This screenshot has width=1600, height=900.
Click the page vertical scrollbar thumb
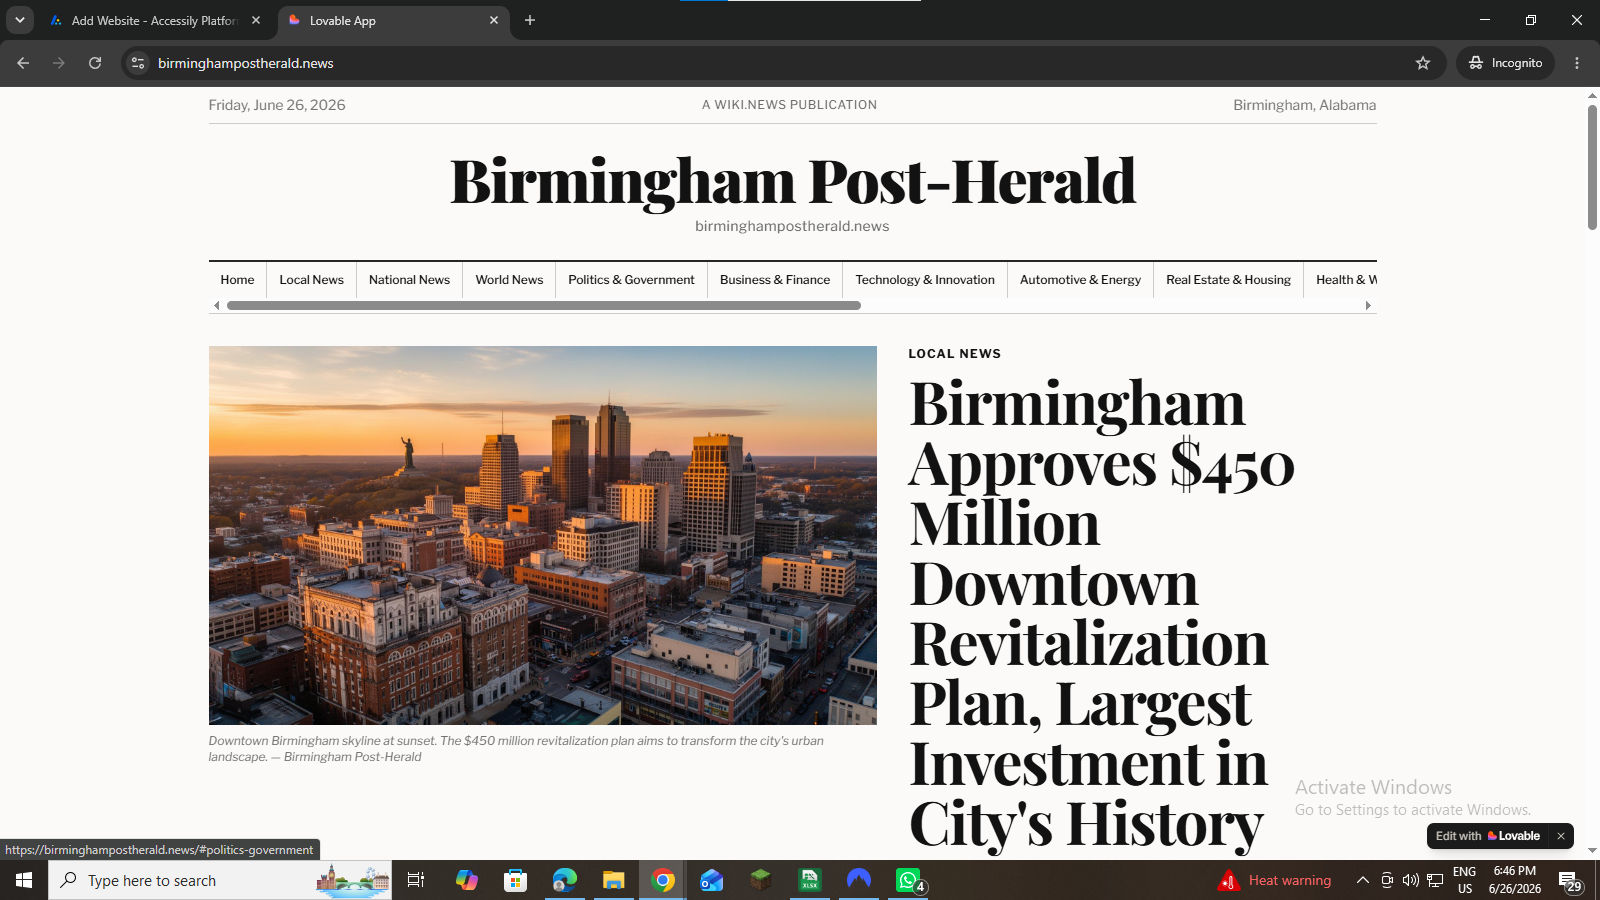click(1592, 167)
